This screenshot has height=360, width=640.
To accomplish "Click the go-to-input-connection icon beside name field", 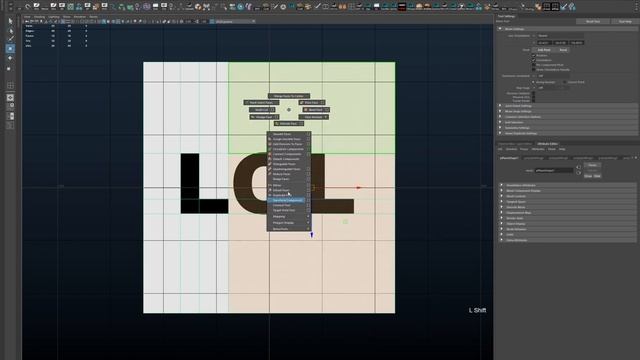I will pyautogui.click(x=578, y=167).
